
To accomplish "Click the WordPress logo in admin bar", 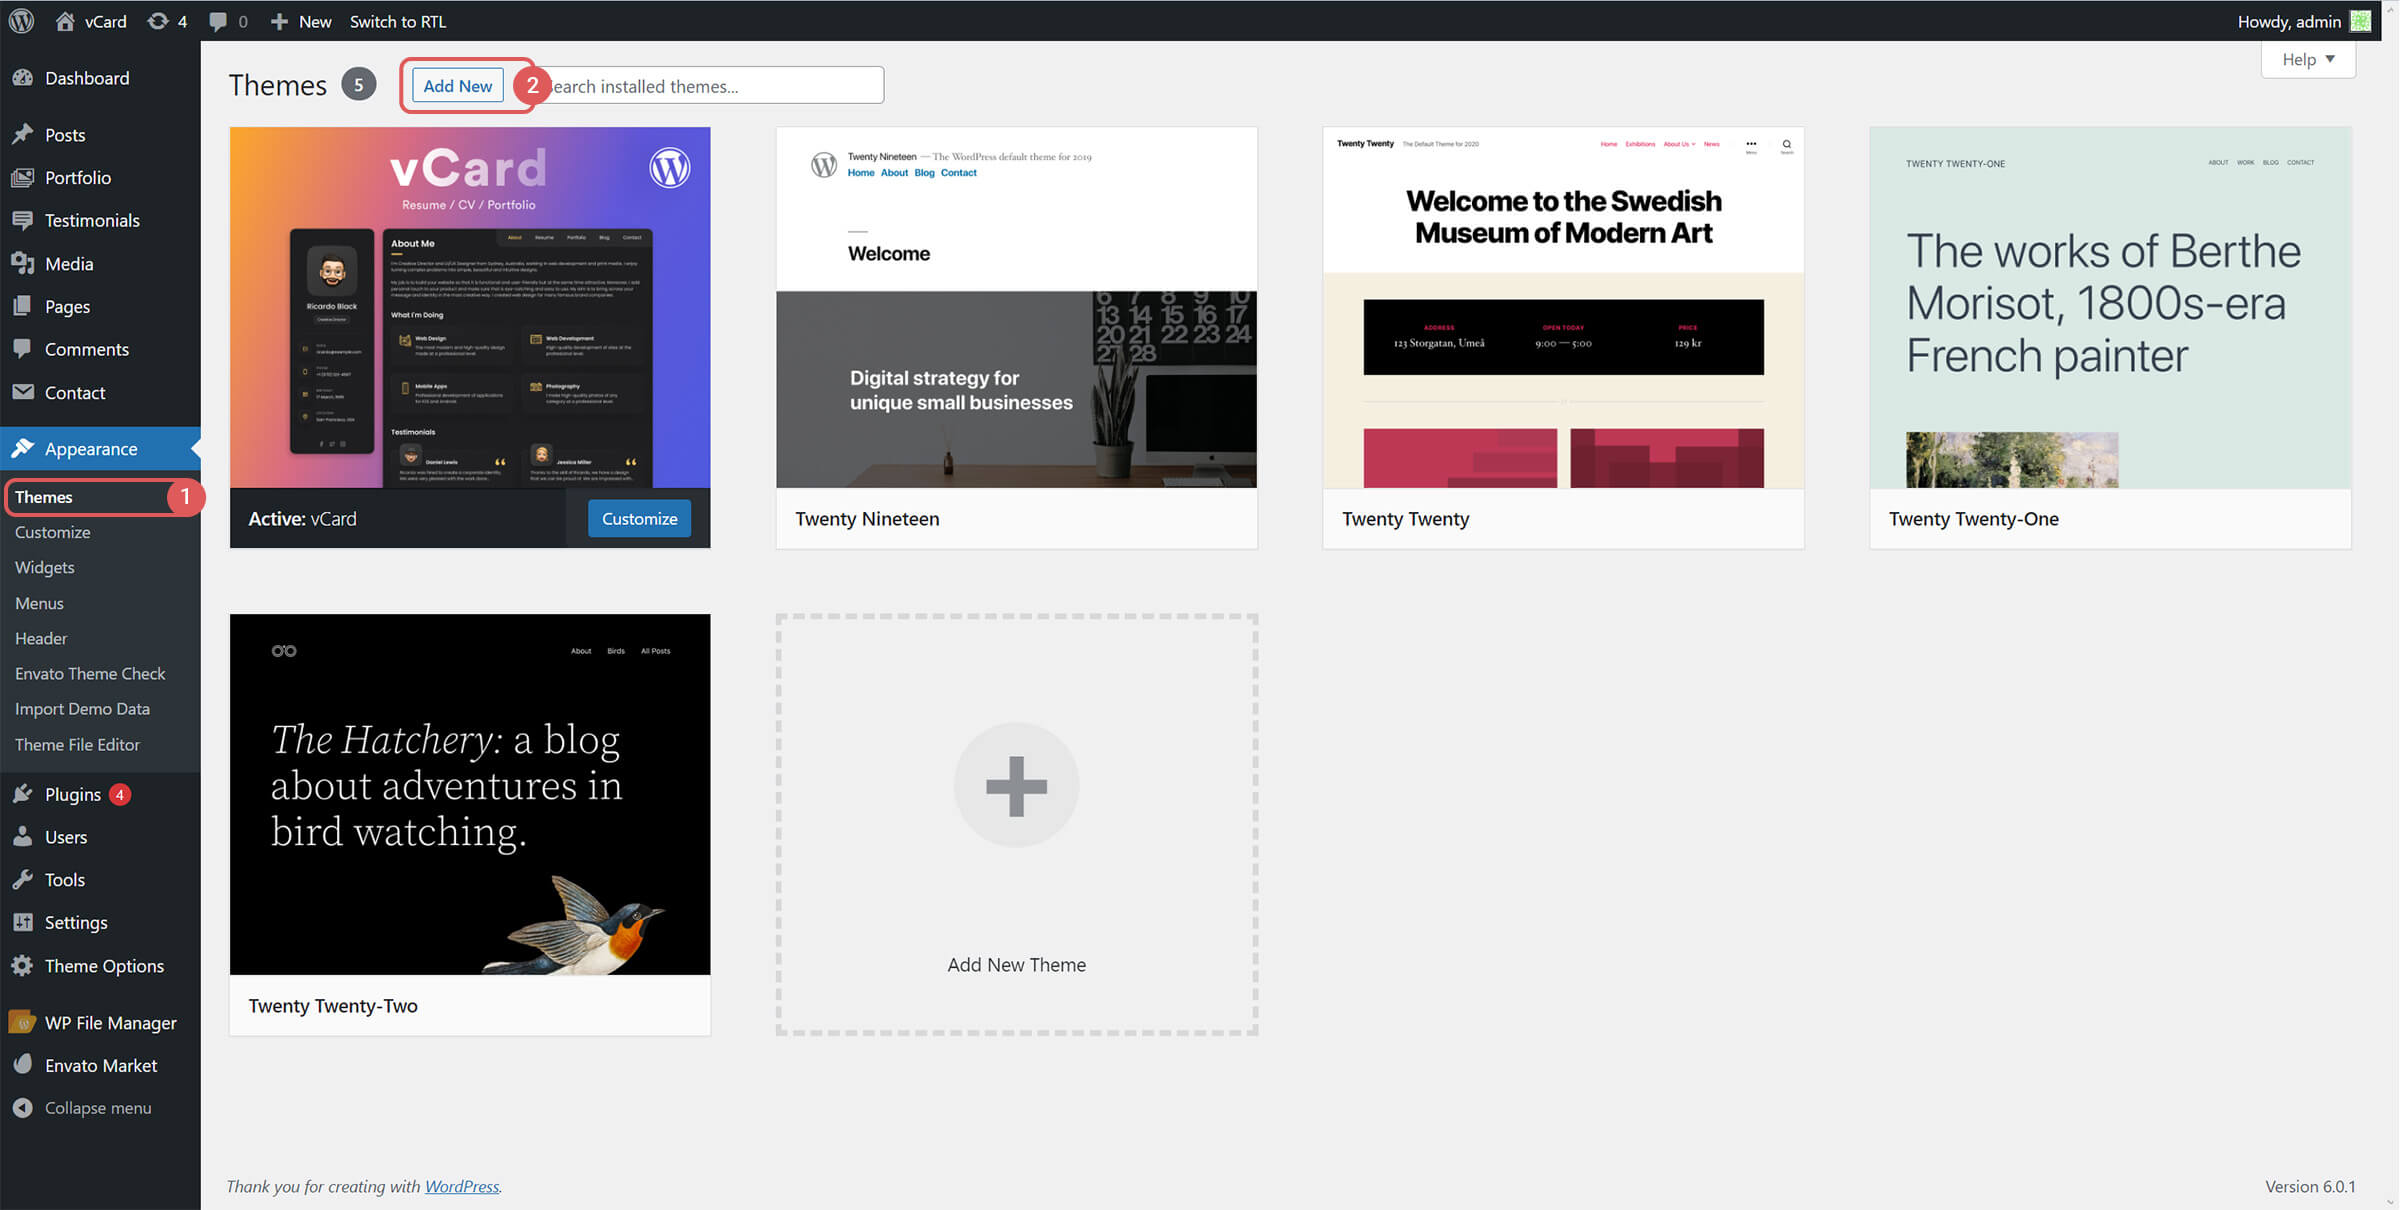I will [22, 21].
